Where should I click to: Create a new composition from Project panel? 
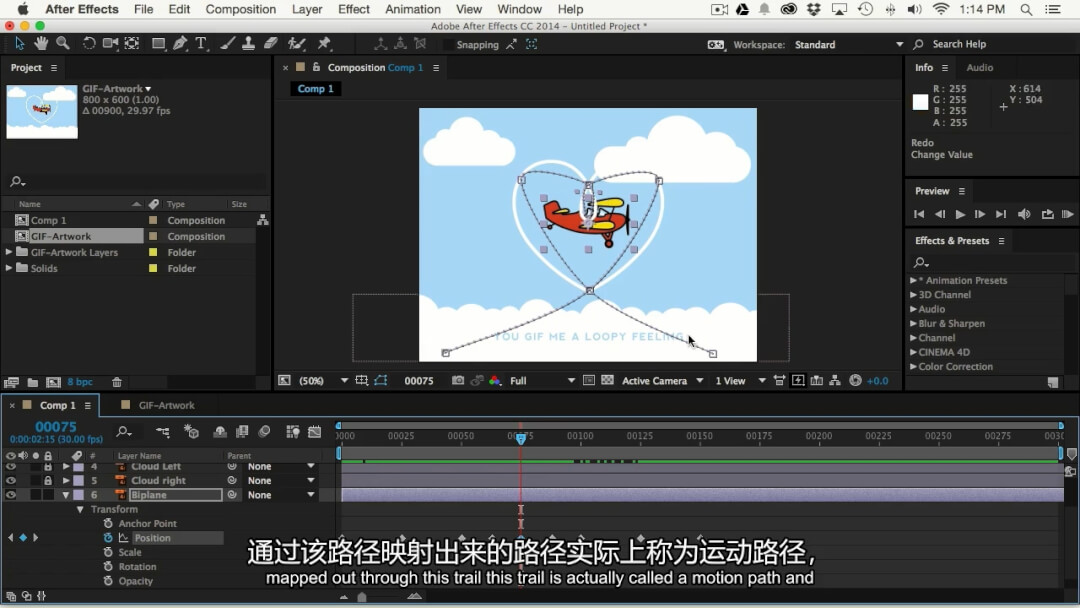tap(53, 382)
